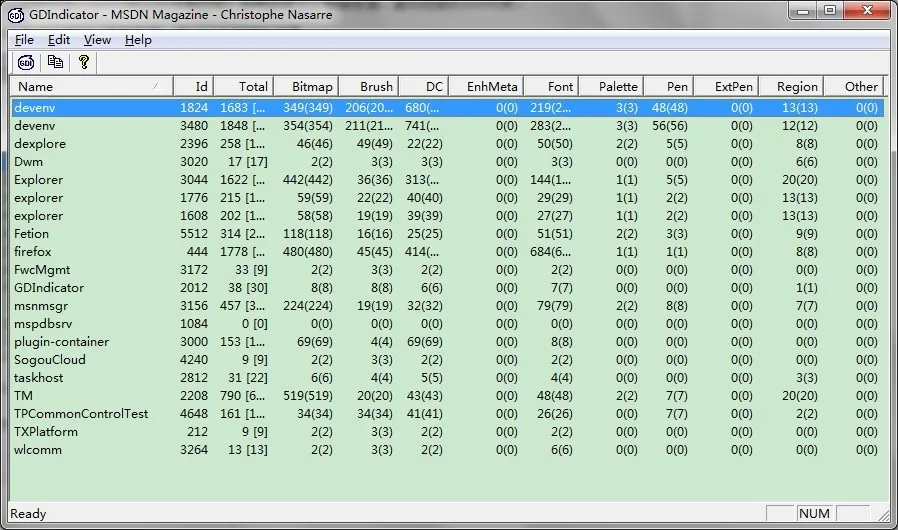
Task: Click Total value 38 [30] in GDIndicator row
Action: (x=247, y=288)
